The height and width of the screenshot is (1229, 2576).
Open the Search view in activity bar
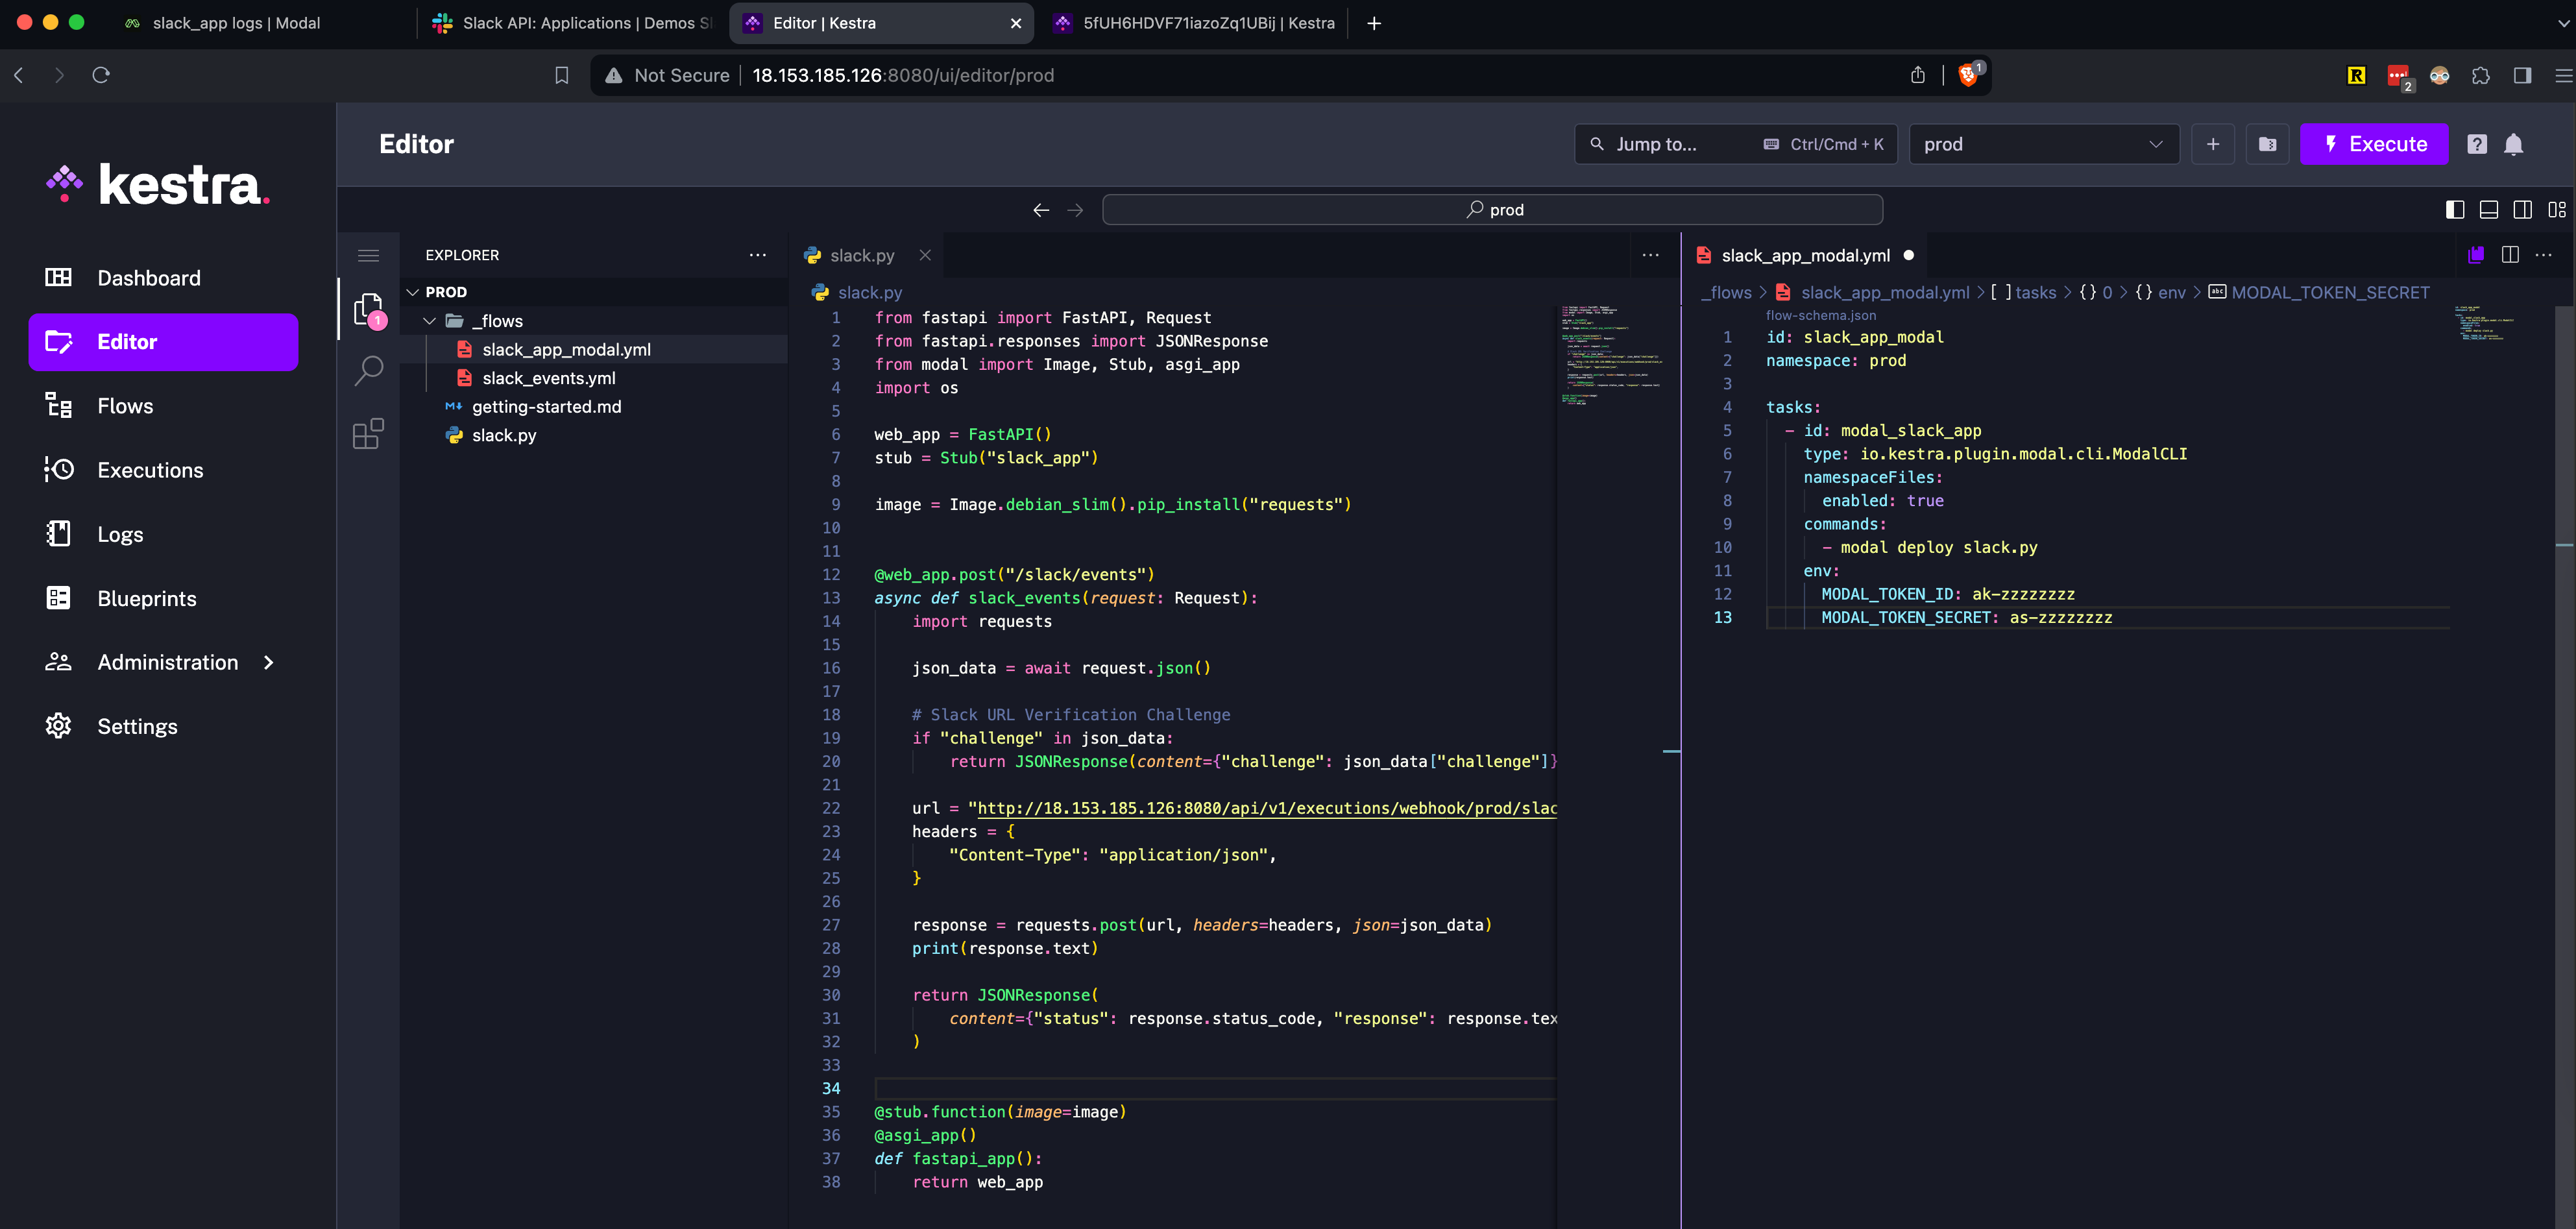click(x=368, y=371)
